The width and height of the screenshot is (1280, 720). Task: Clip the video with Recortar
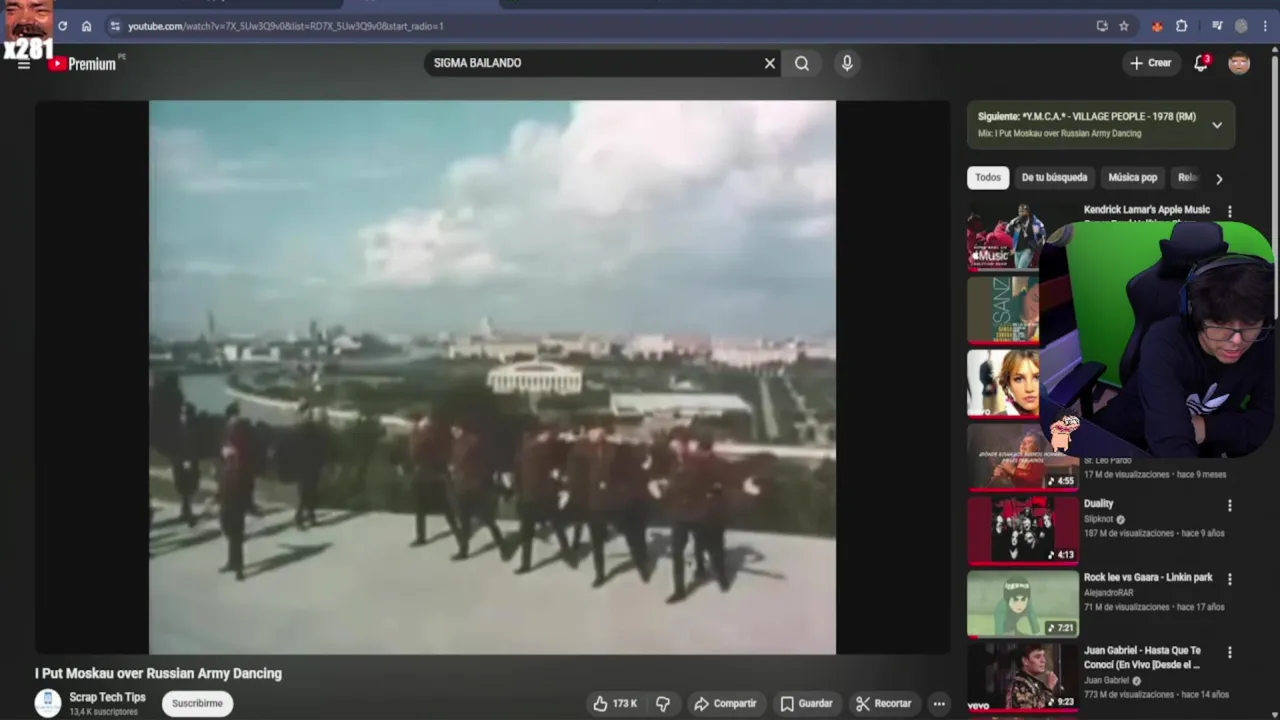tap(884, 704)
